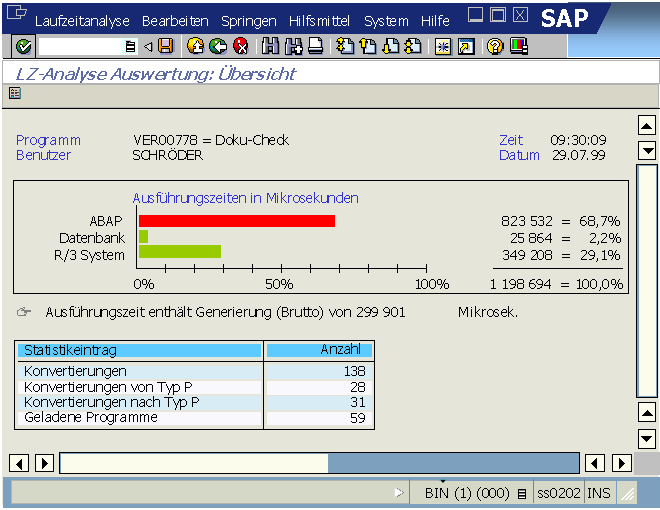Click the green left-arrow Back icon

(x=218, y=46)
